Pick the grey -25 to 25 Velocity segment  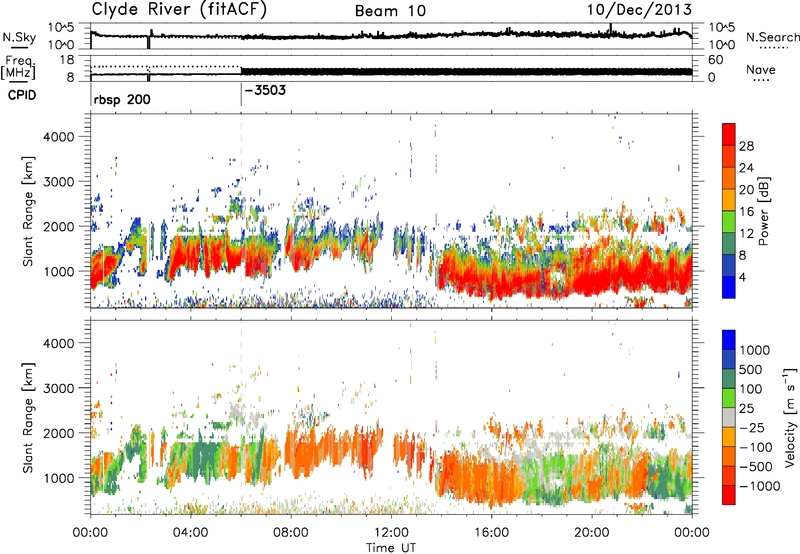click(729, 417)
